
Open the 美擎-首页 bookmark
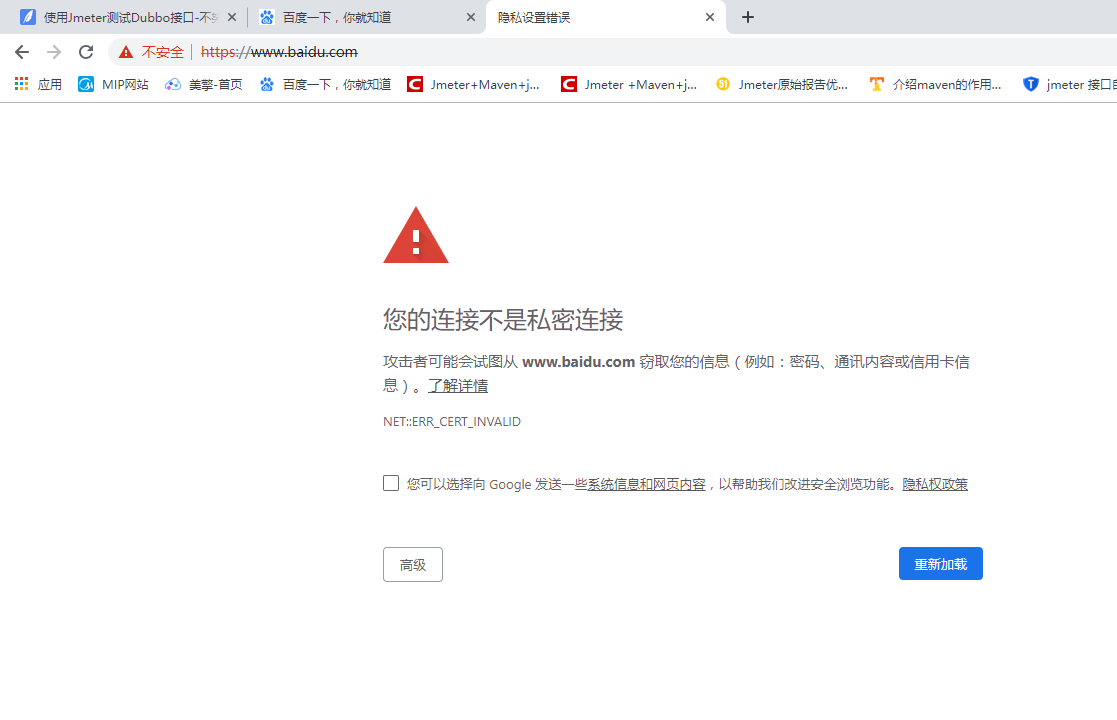point(204,84)
